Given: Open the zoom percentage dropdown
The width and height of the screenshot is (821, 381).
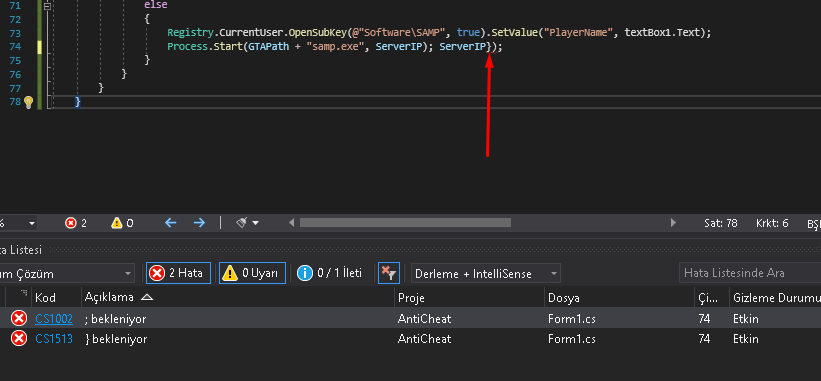Looking at the screenshot, I should pyautogui.click(x=31, y=223).
